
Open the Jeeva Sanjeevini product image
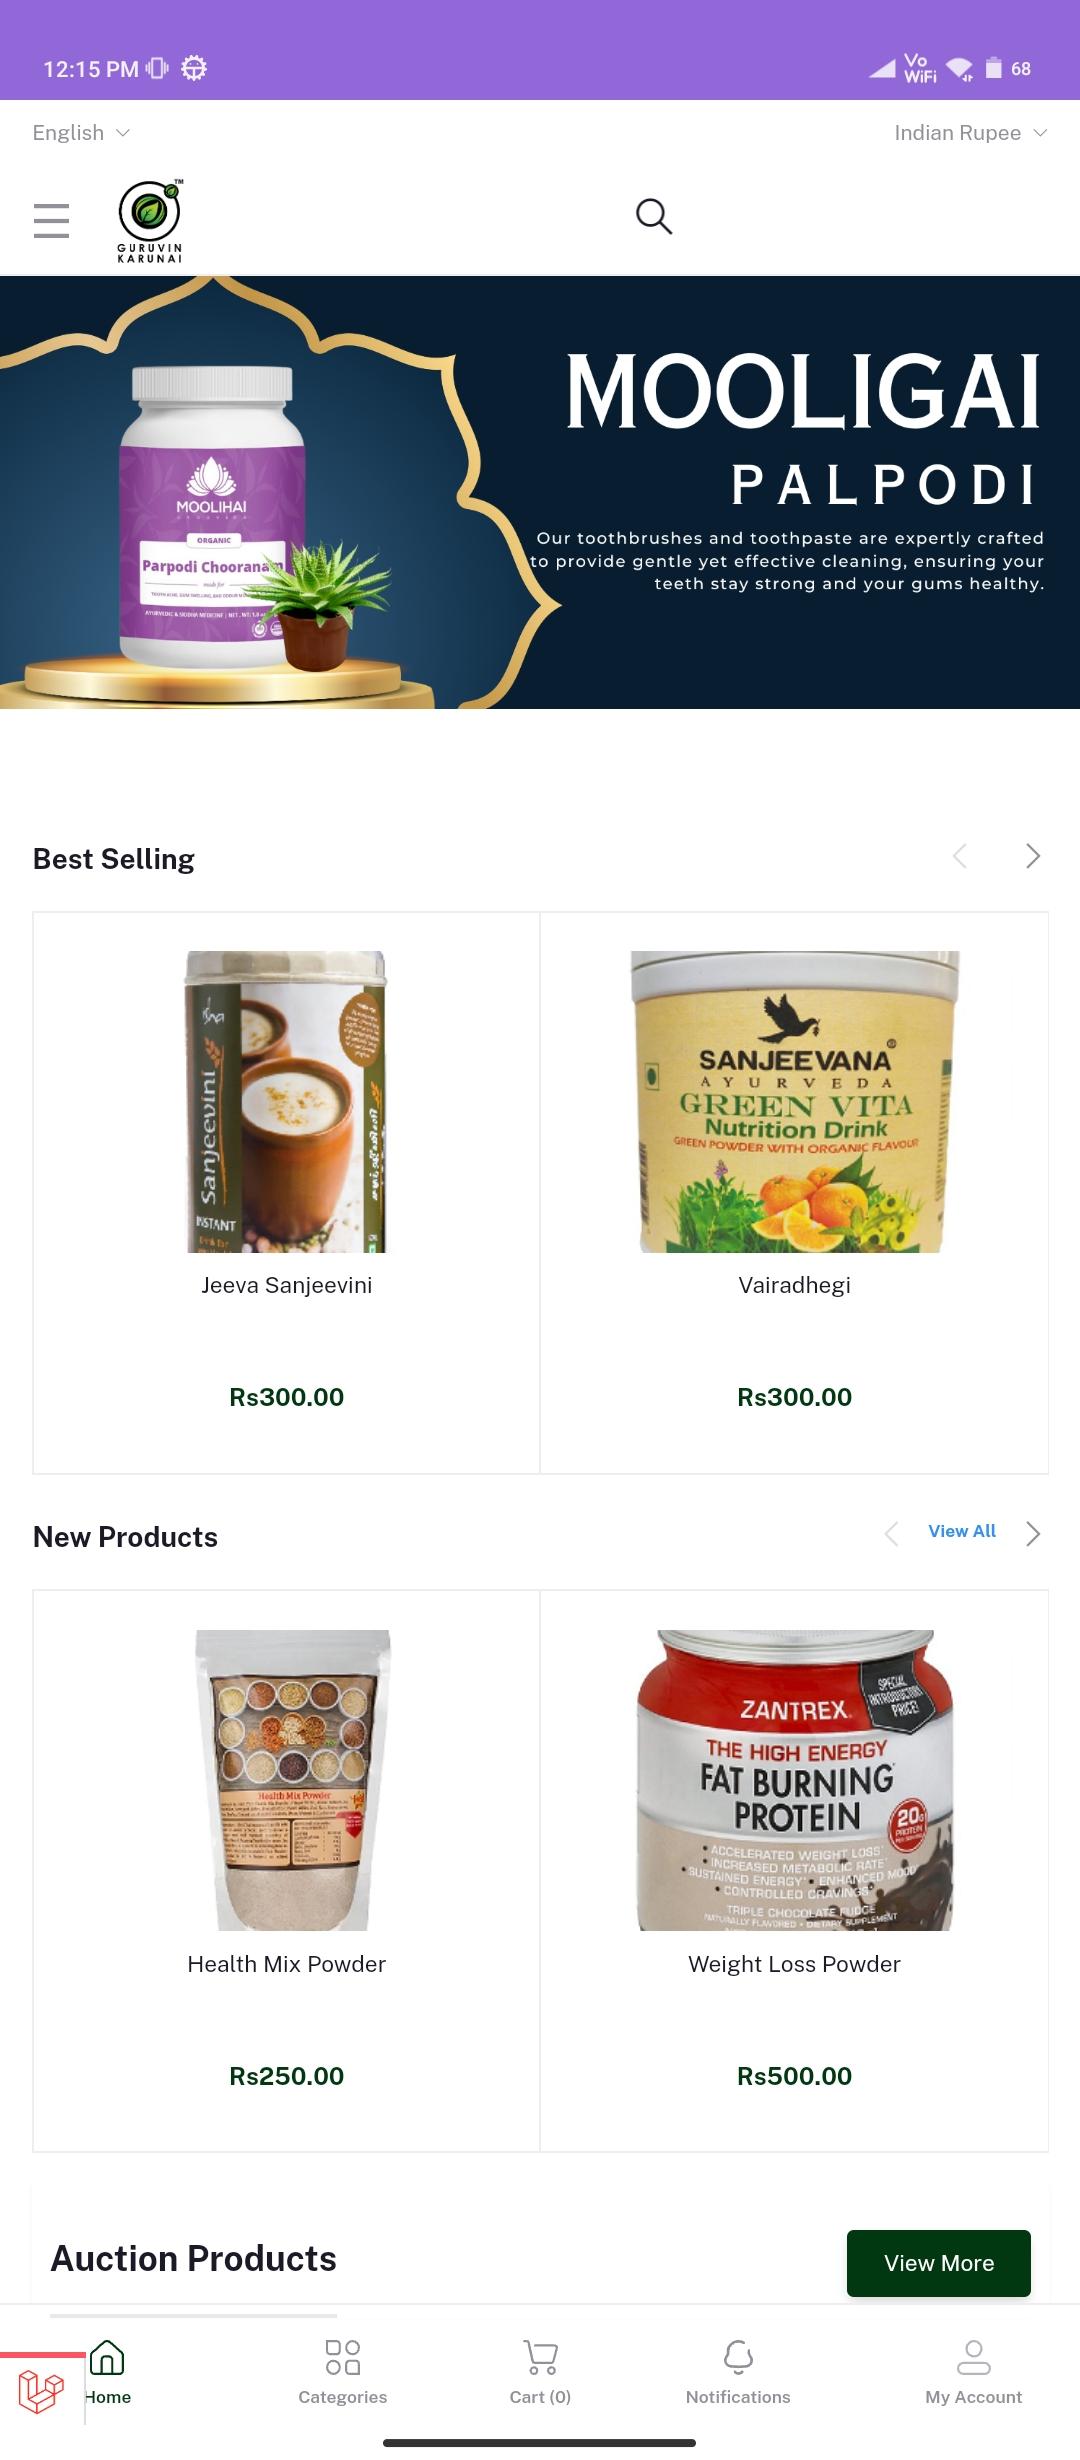(x=287, y=1101)
